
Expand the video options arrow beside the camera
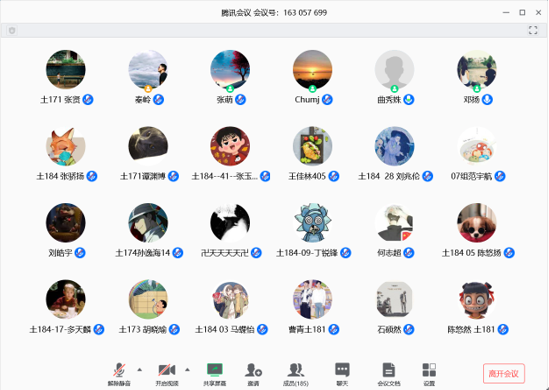(187, 370)
